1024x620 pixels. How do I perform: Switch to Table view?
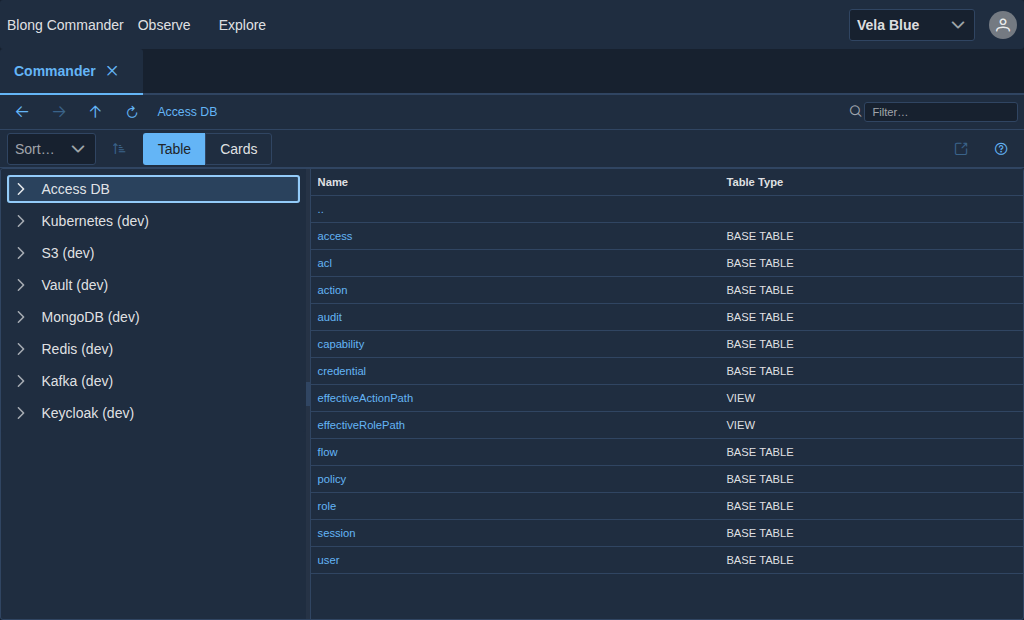click(174, 149)
